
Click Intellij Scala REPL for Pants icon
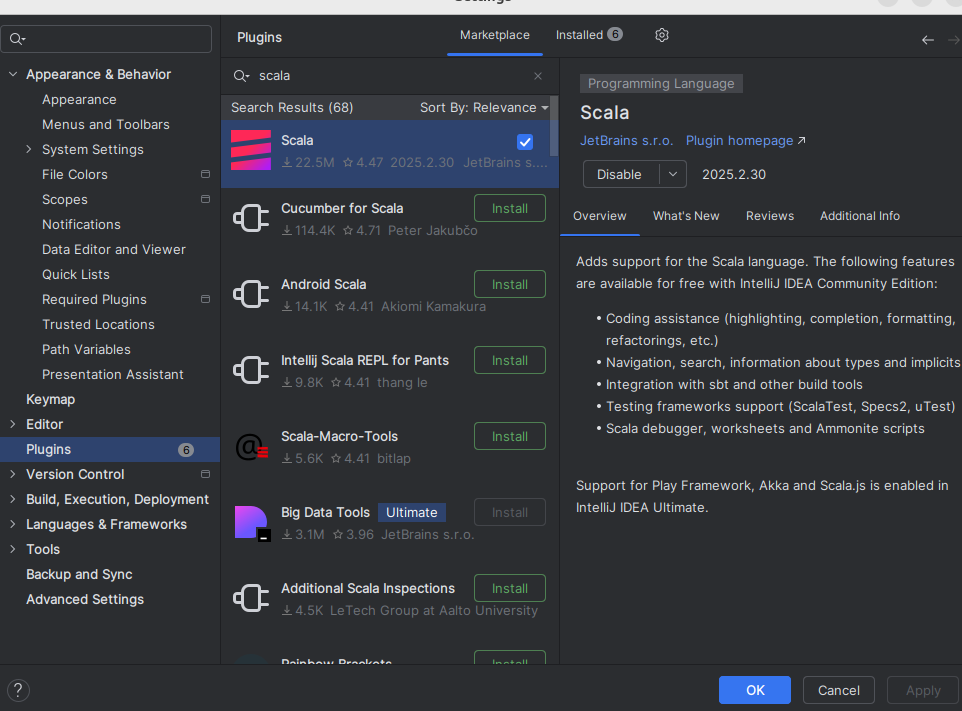(x=251, y=370)
